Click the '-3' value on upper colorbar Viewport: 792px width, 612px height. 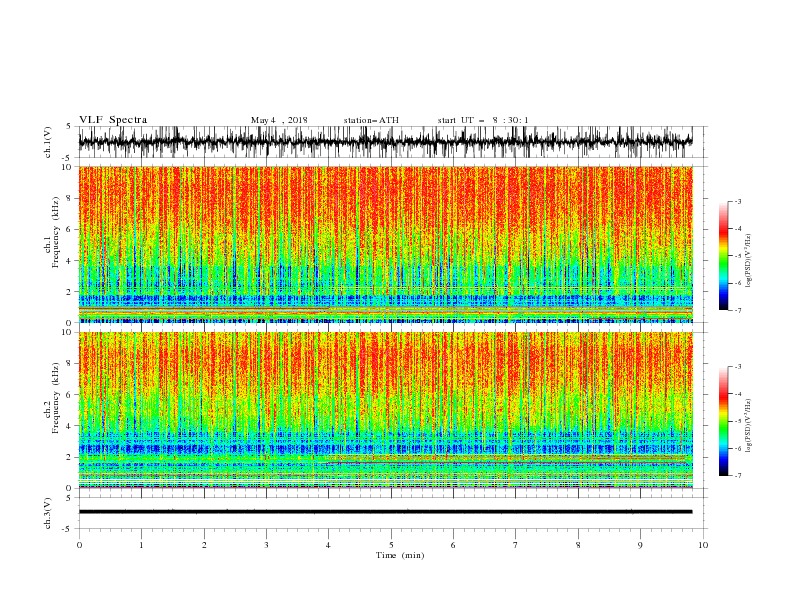coord(738,201)
